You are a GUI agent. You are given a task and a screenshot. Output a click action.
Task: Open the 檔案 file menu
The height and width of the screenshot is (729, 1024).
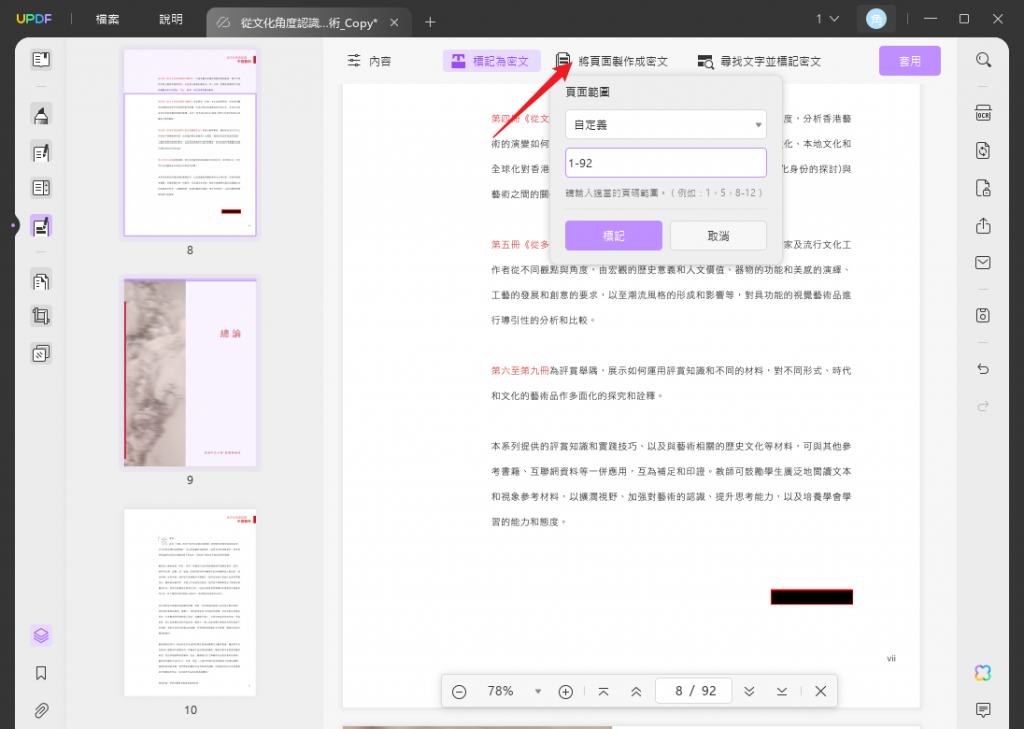107,19
